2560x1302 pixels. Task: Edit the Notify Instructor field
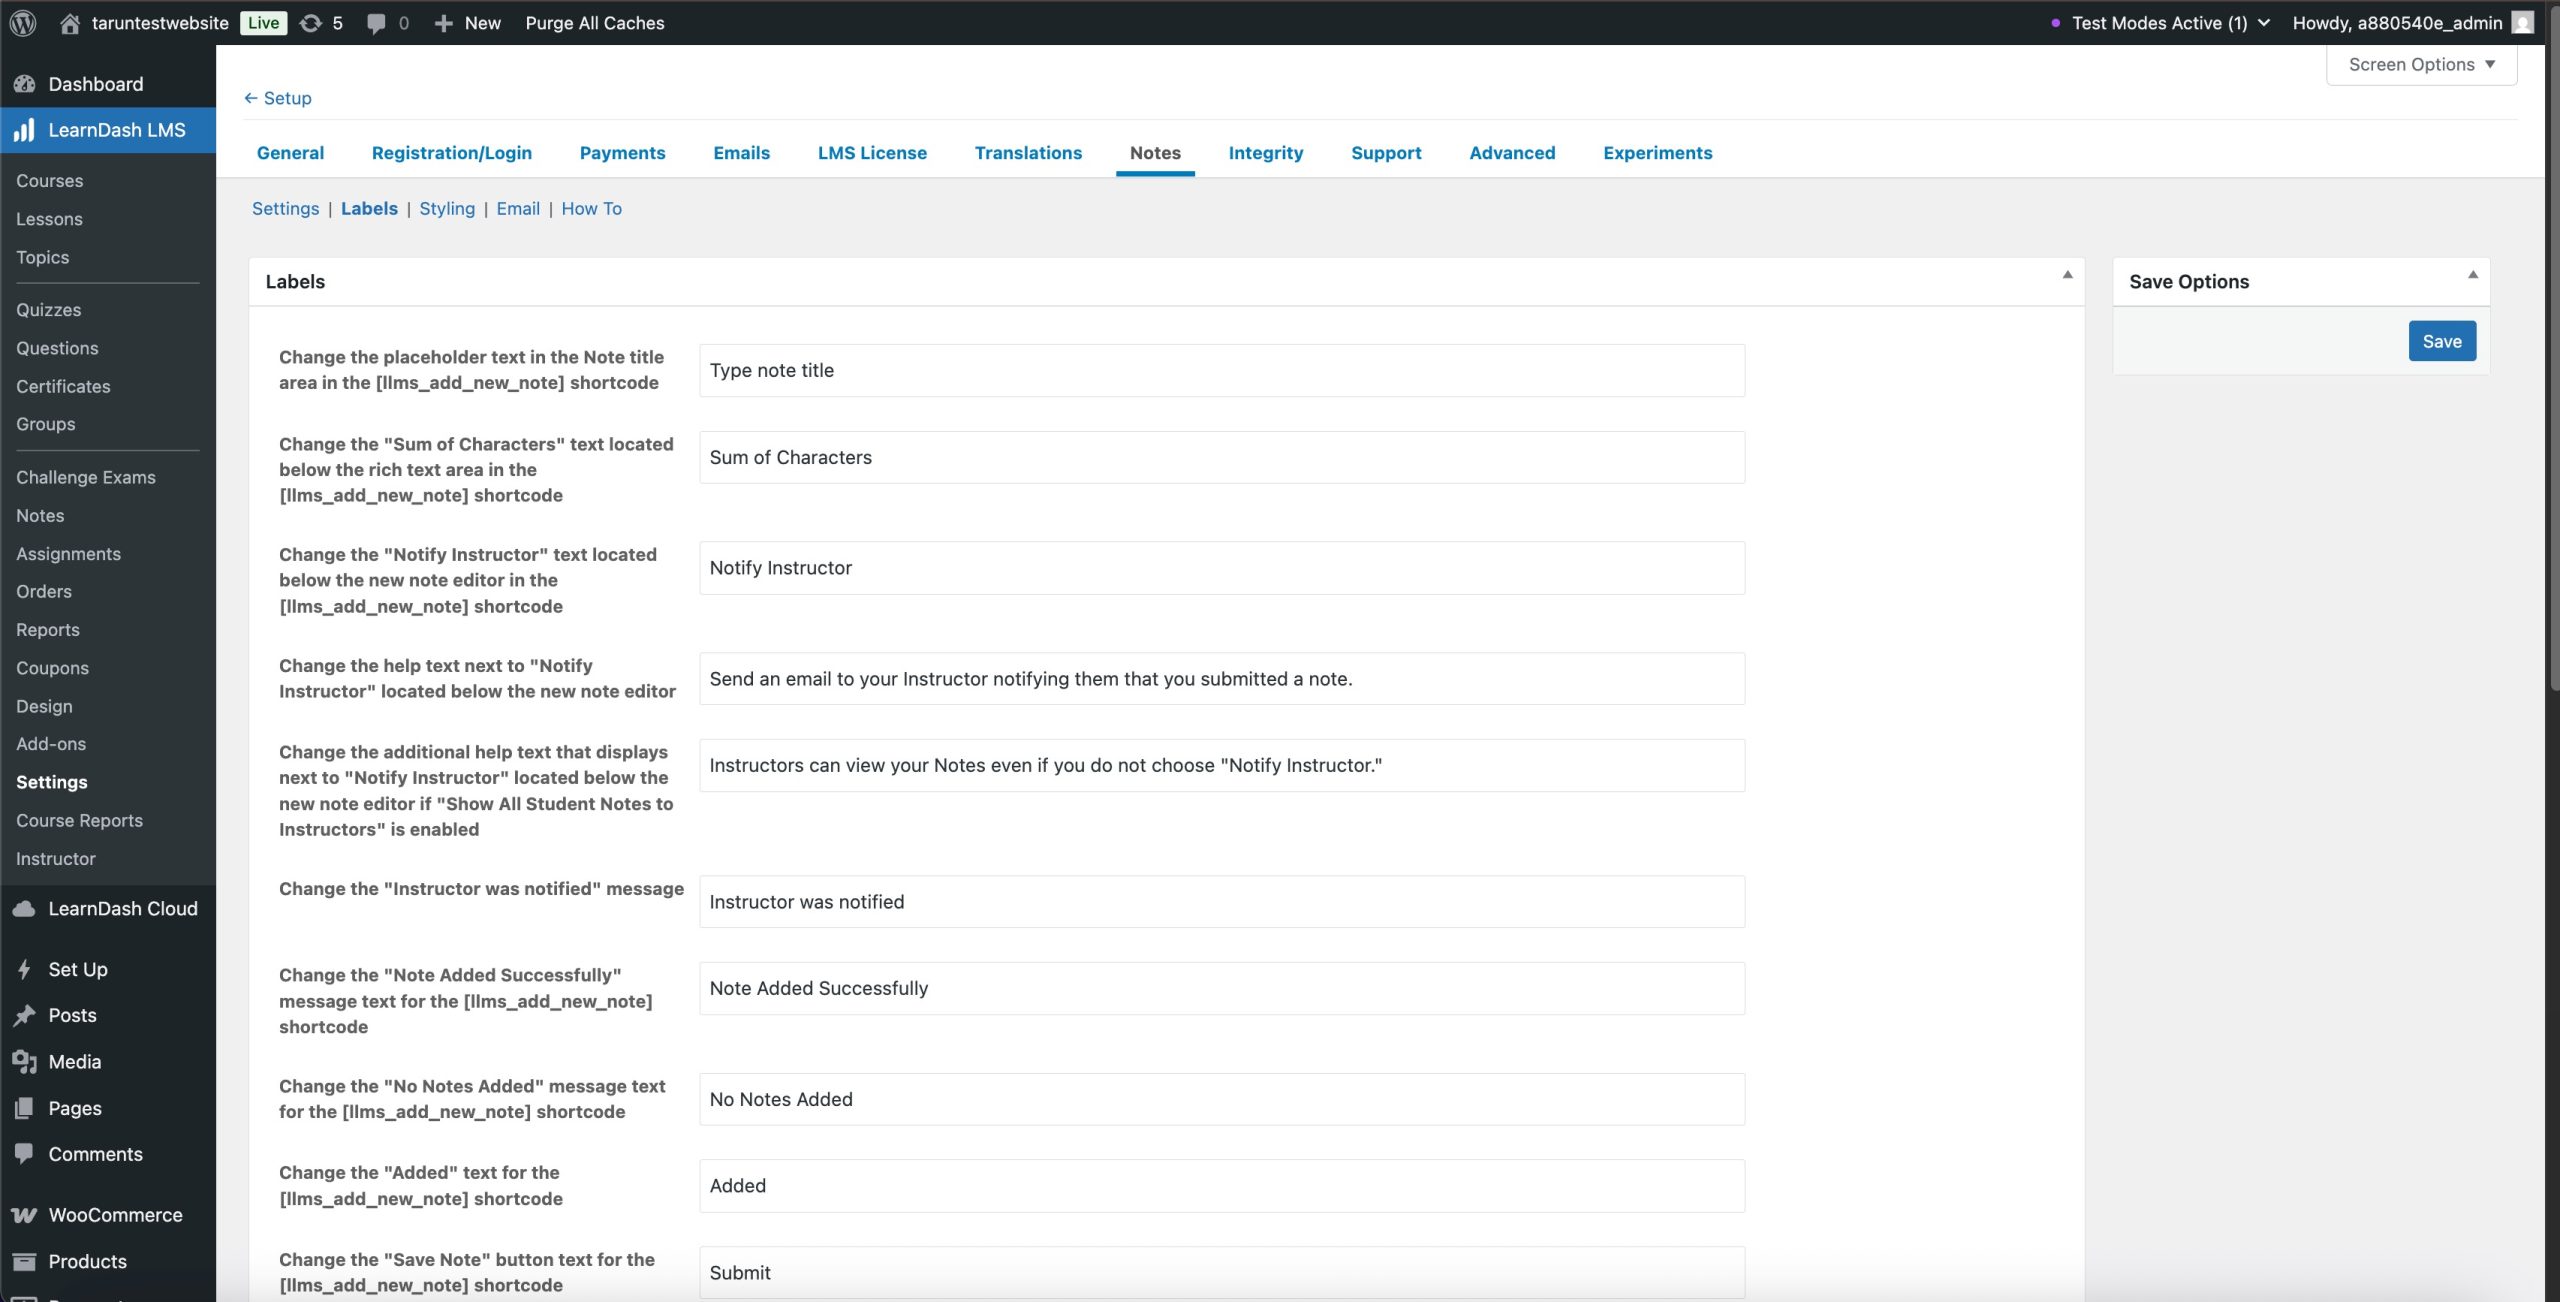pyautogui.click(x=1222, y=568)
